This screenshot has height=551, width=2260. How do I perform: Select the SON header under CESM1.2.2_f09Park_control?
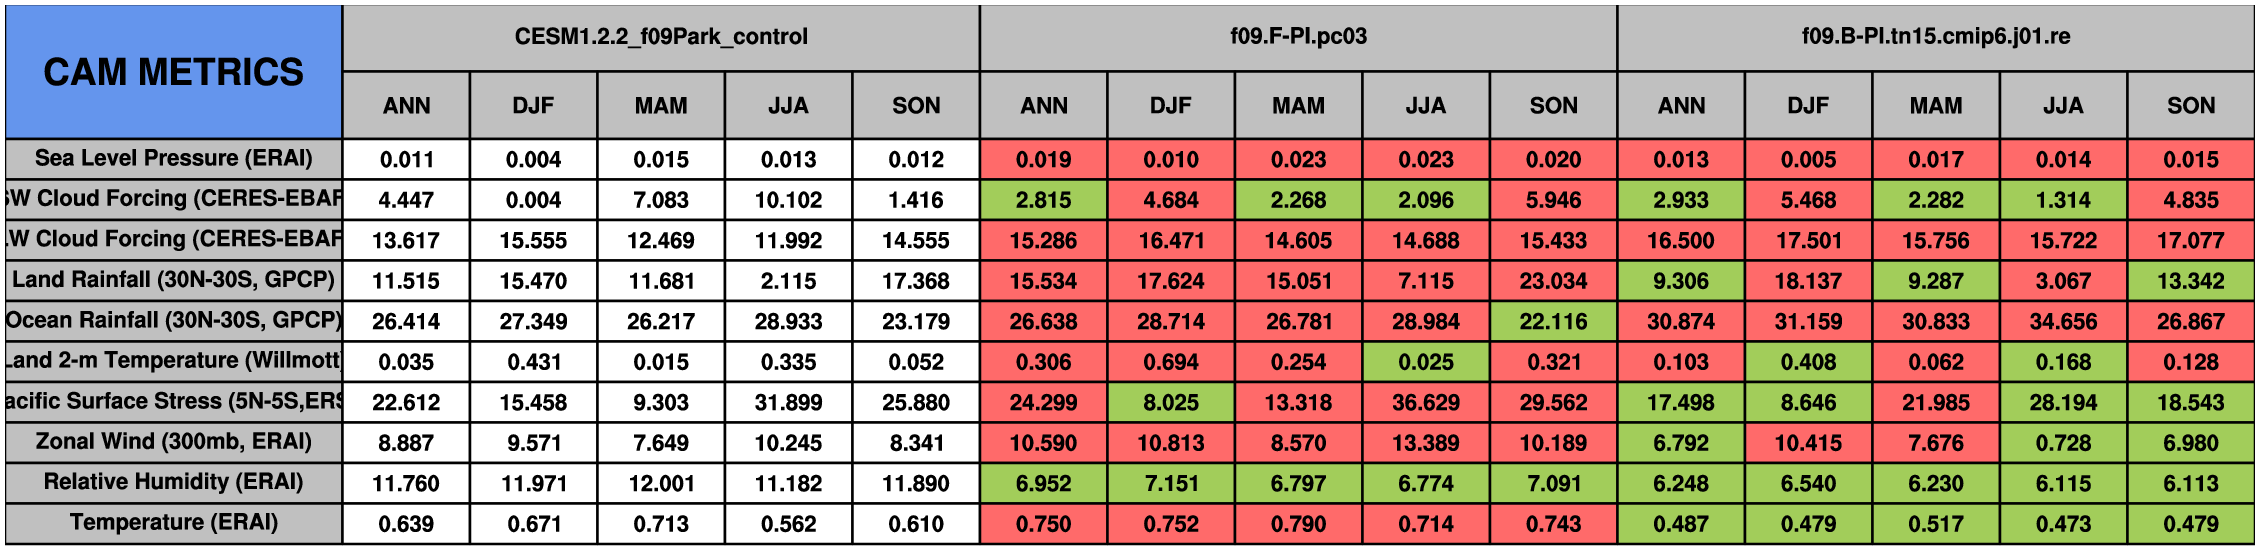915,106
